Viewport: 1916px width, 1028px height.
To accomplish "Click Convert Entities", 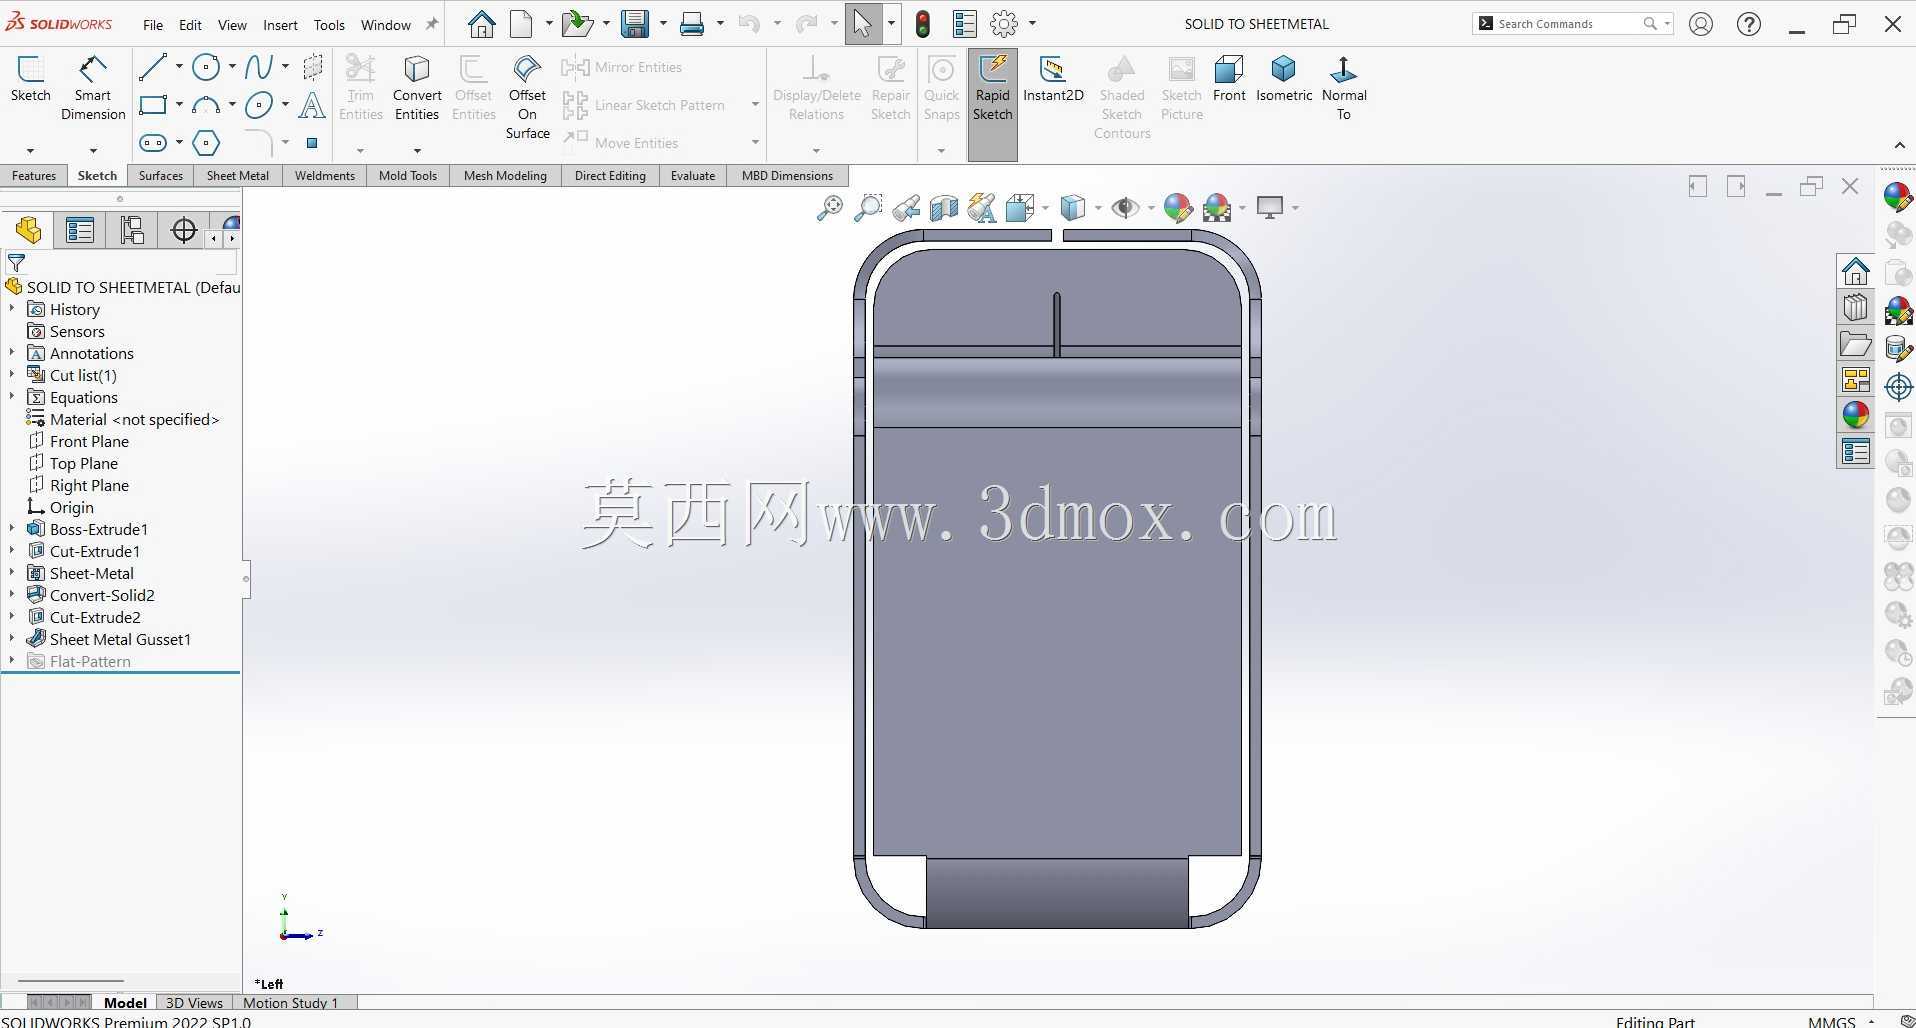I will point(417,88).
